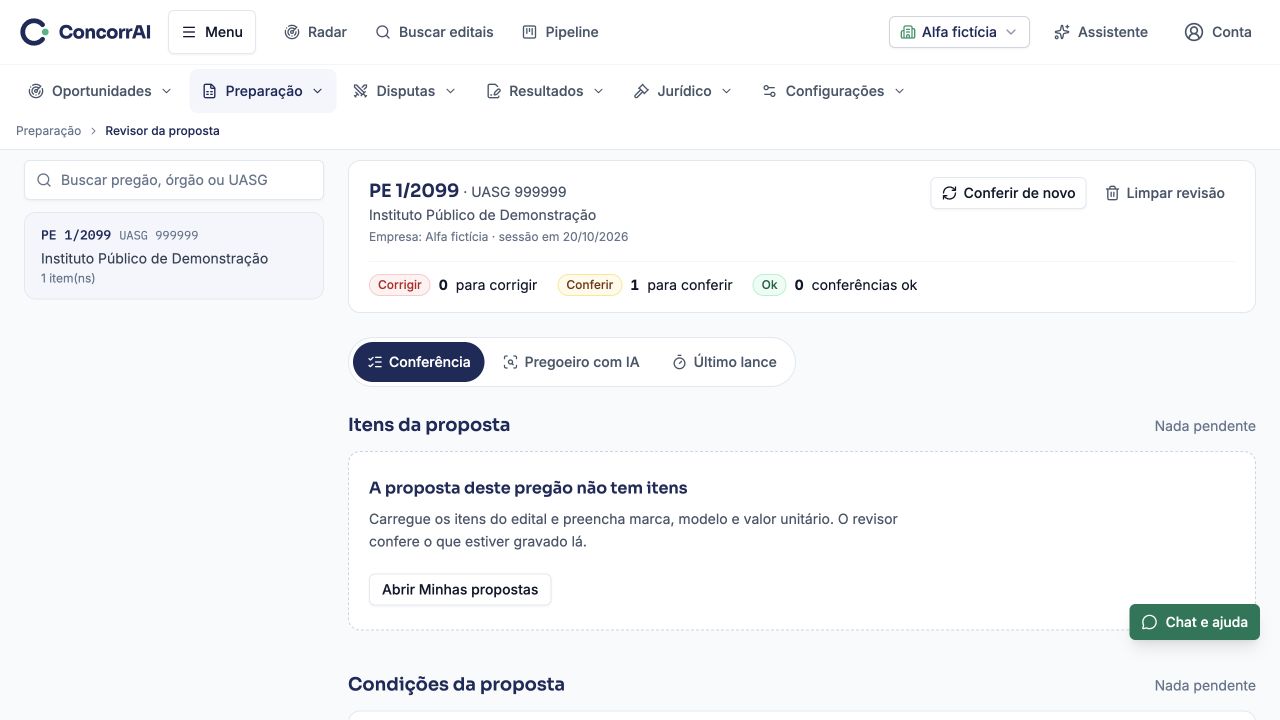Open the hamburger Menu button
Image resolution: width=1280 pixels, height=720 pixels.
click(x=212, y=32)
